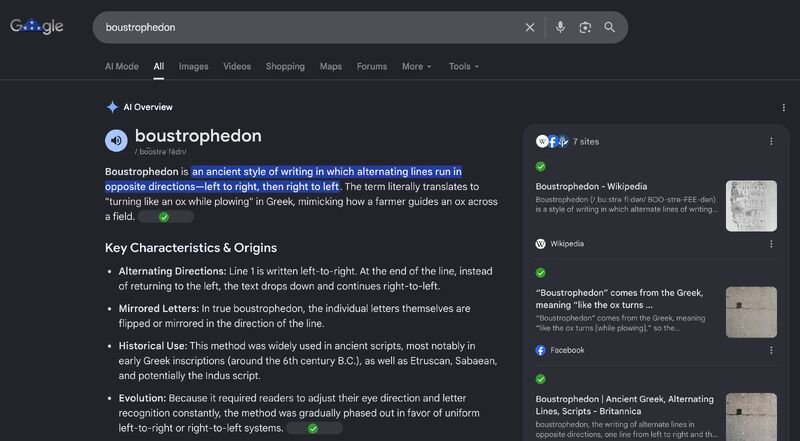Image resolution: width=800 pixels, height=441 pixels.
Task: Click the Wikipedia source label
Action: click(567, 244)
